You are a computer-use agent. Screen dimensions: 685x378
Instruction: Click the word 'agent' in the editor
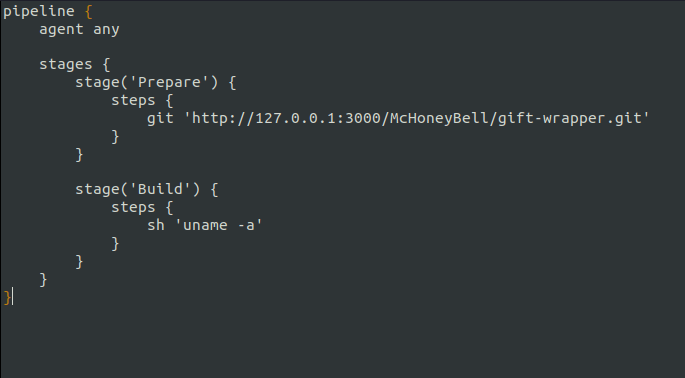tap(62, 30)
